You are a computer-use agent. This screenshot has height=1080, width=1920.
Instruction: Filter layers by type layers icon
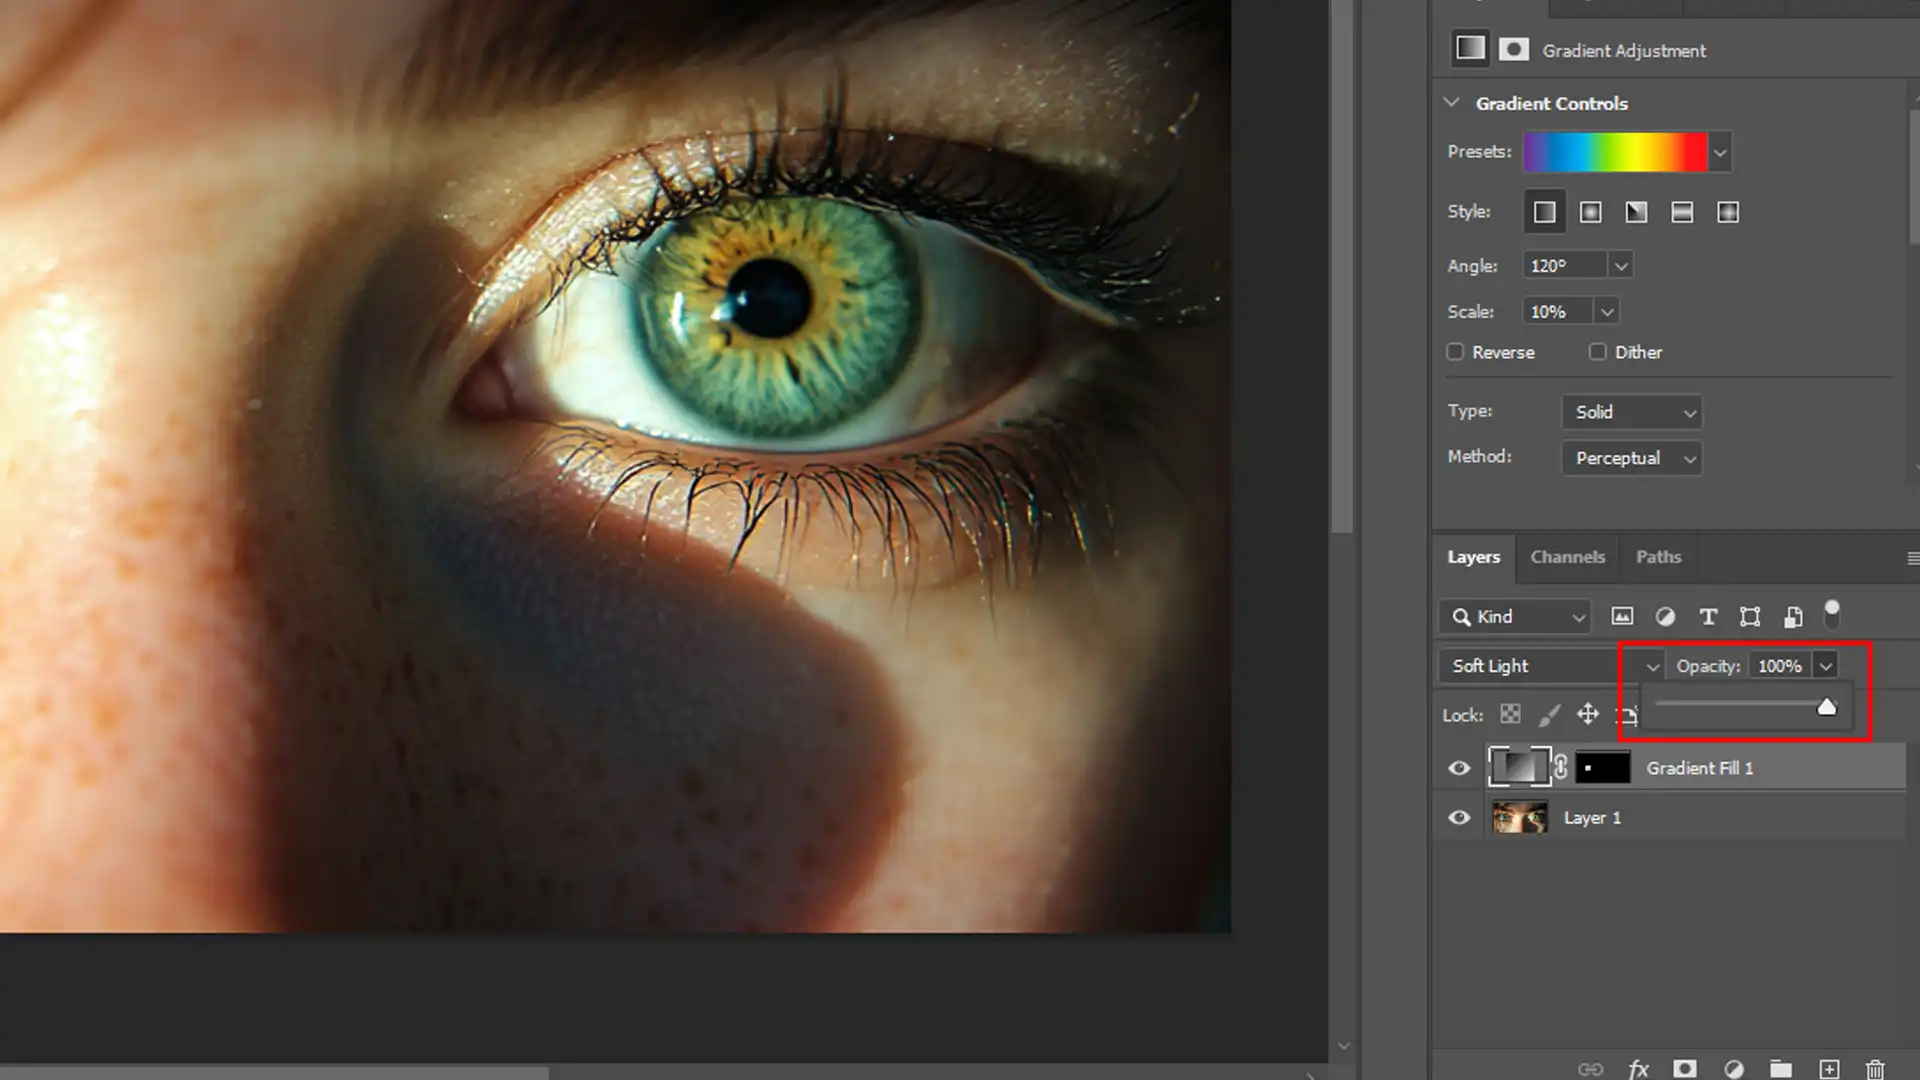tap(1708, 616)
